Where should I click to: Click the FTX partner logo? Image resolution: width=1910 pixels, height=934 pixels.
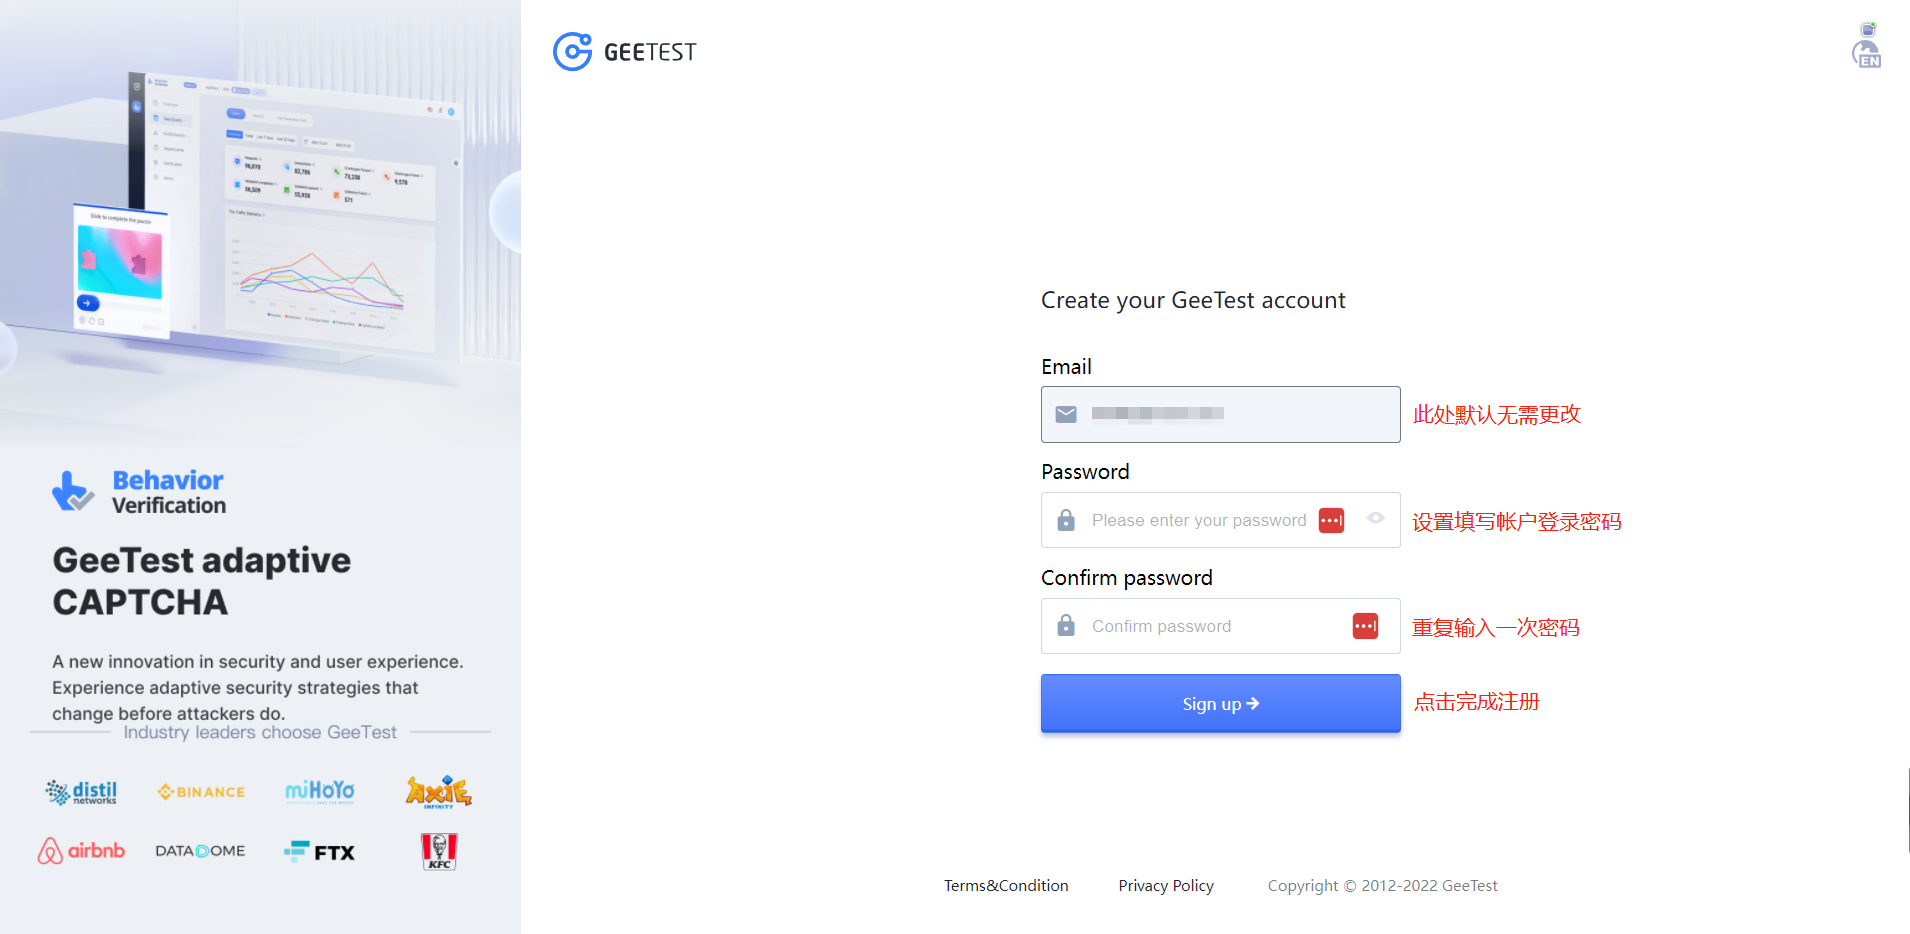point(319,851)
